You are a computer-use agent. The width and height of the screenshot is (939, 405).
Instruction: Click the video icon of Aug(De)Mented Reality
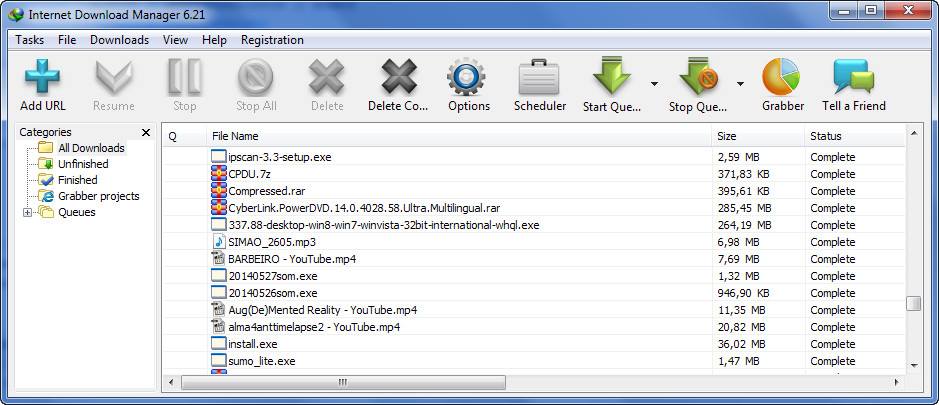[219, 310]
